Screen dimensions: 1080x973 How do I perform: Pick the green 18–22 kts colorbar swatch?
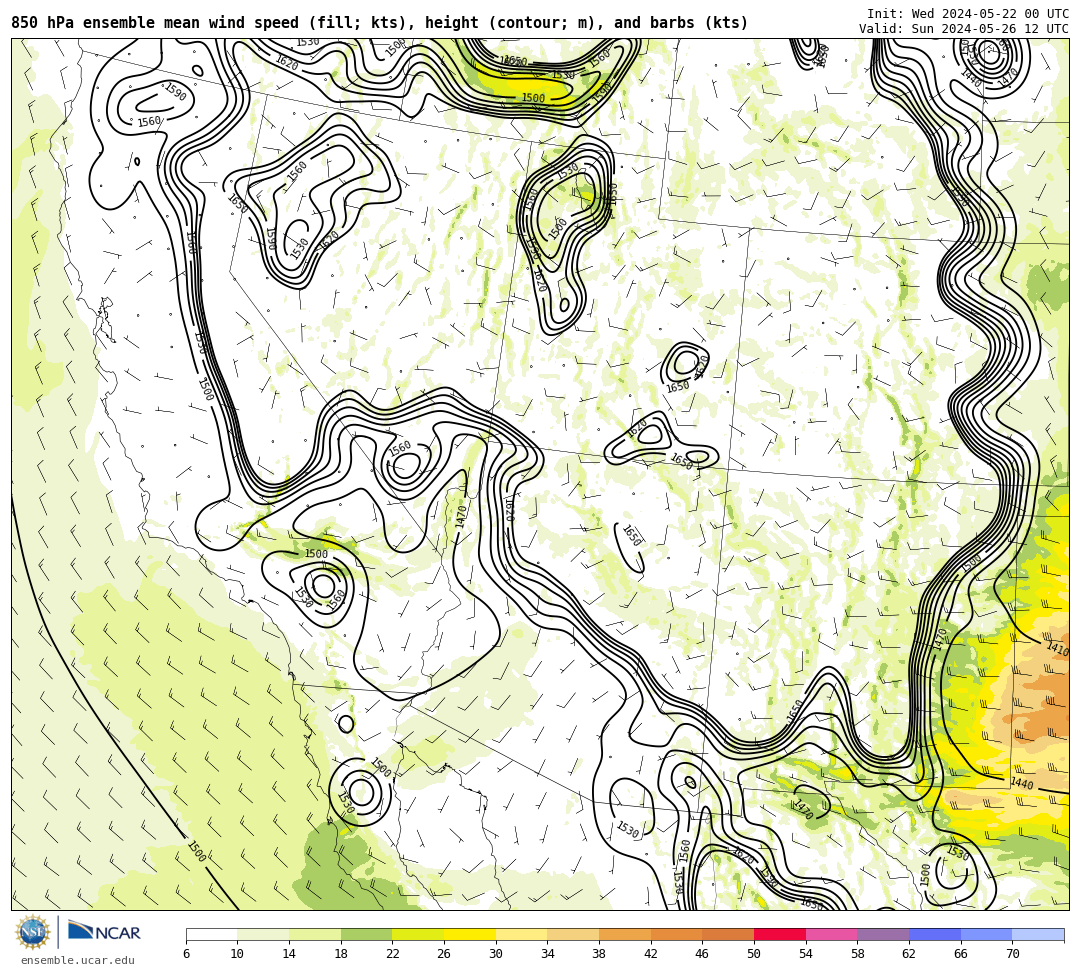pyautogui.click(x=366, y=934)
